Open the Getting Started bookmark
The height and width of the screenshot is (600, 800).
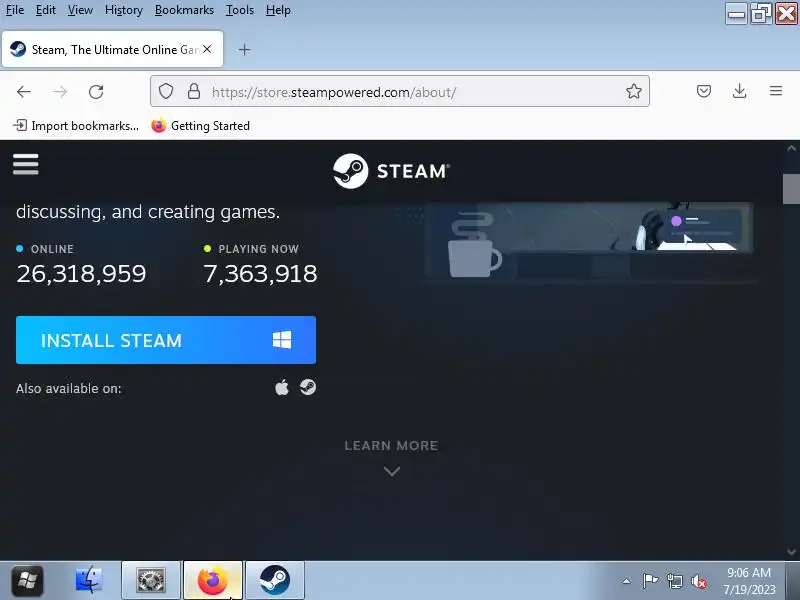pyautogui.click(x=201, y=126)
